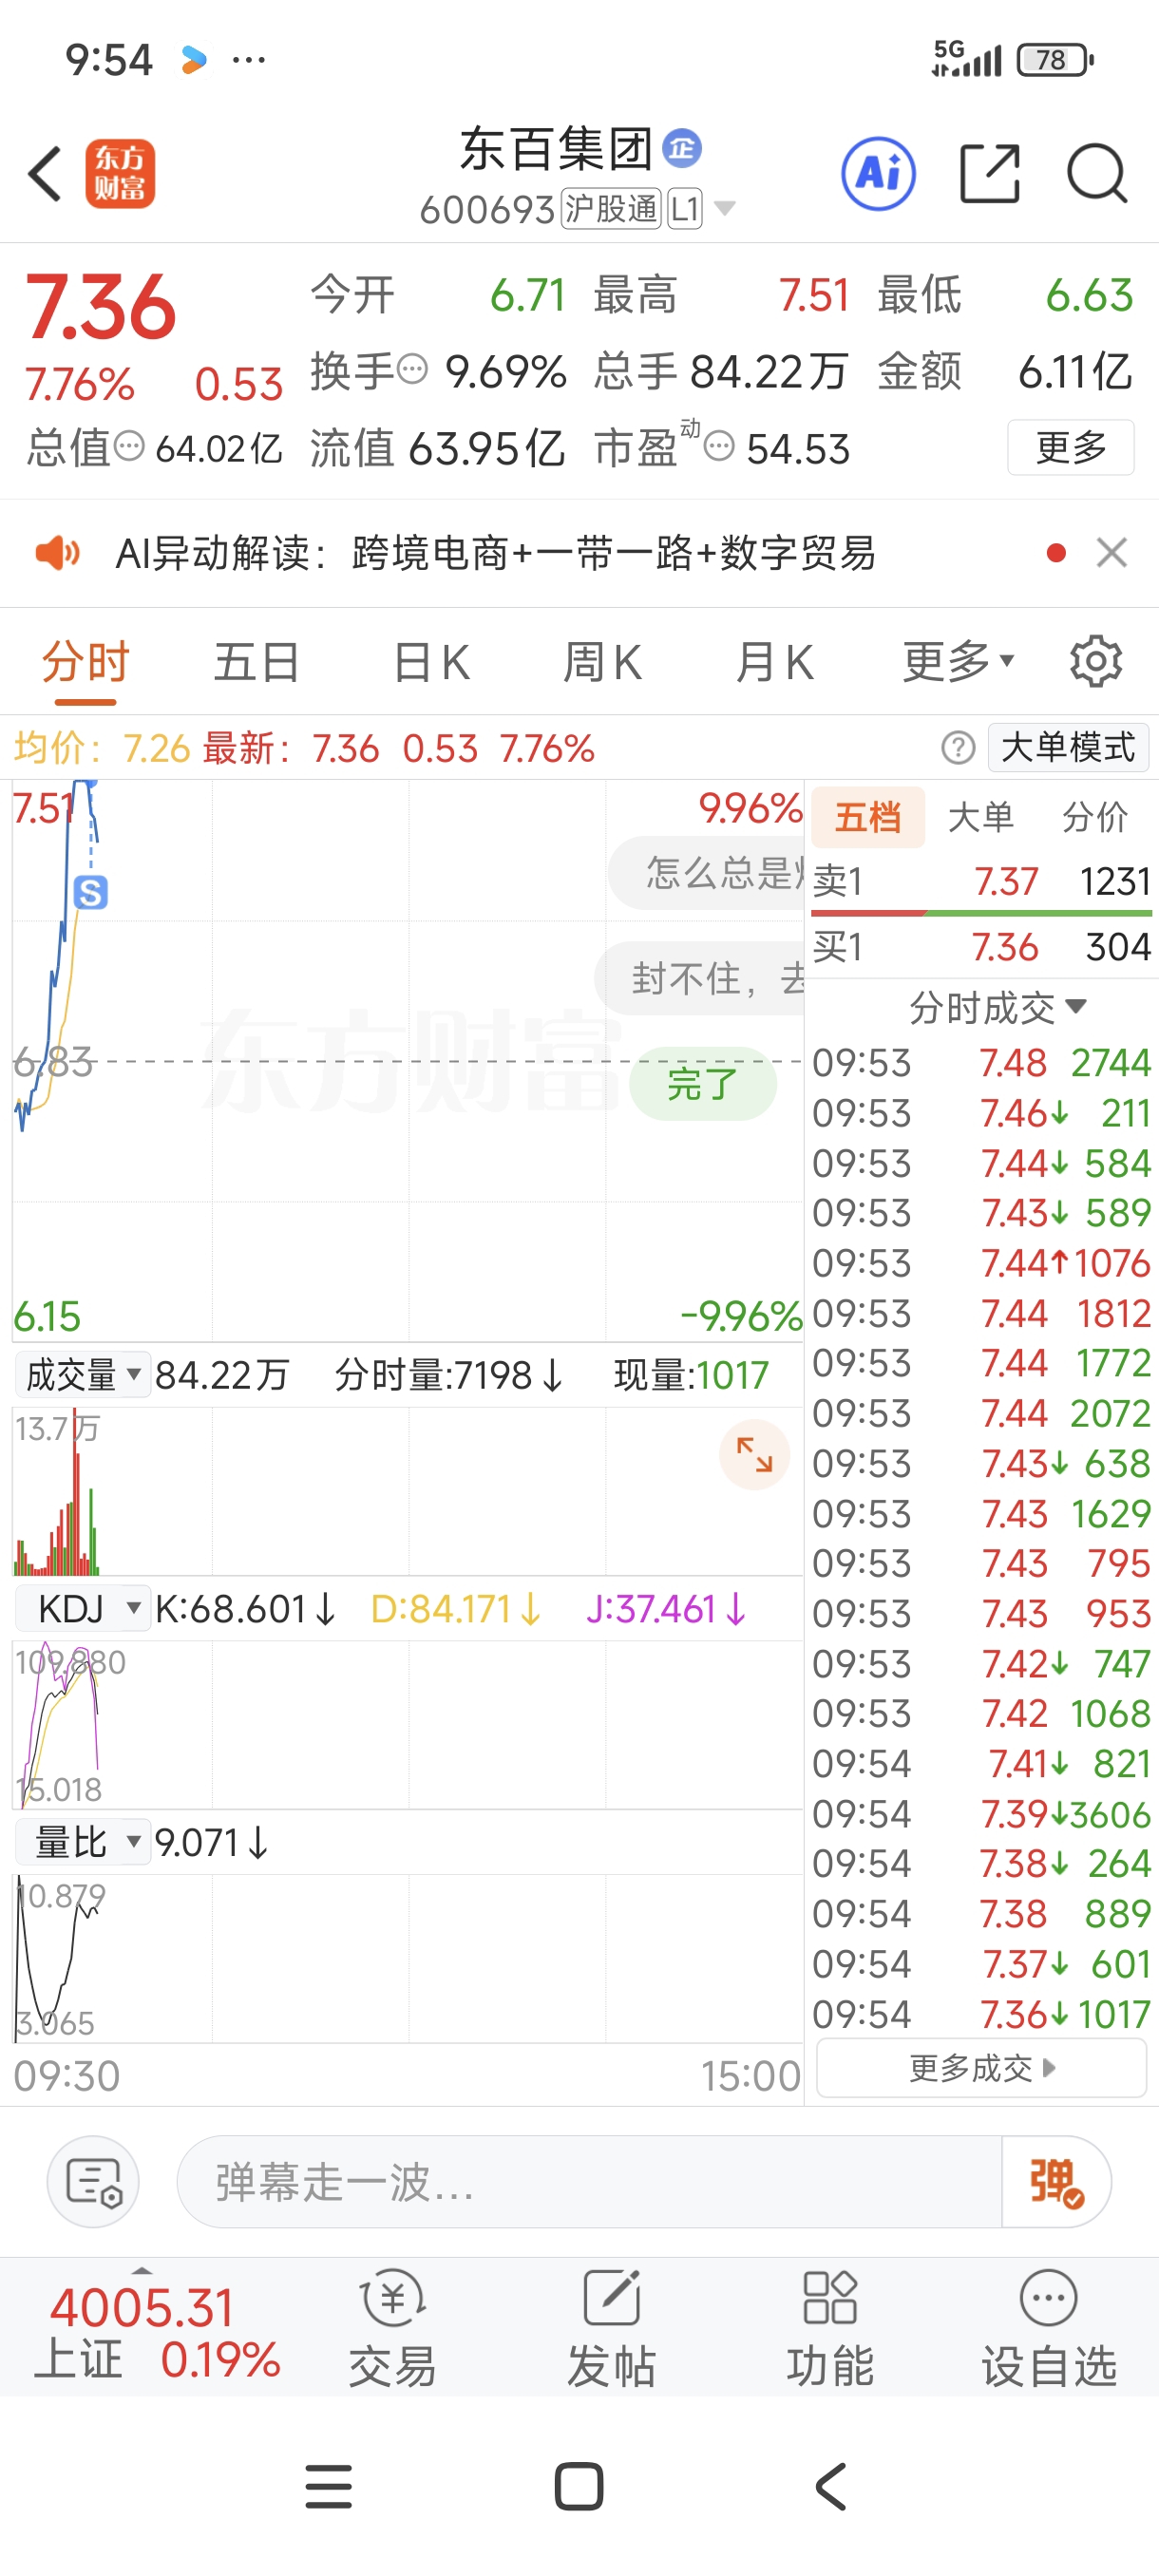
Task: Switch to 周K chart tab
Action: point(602,663)
